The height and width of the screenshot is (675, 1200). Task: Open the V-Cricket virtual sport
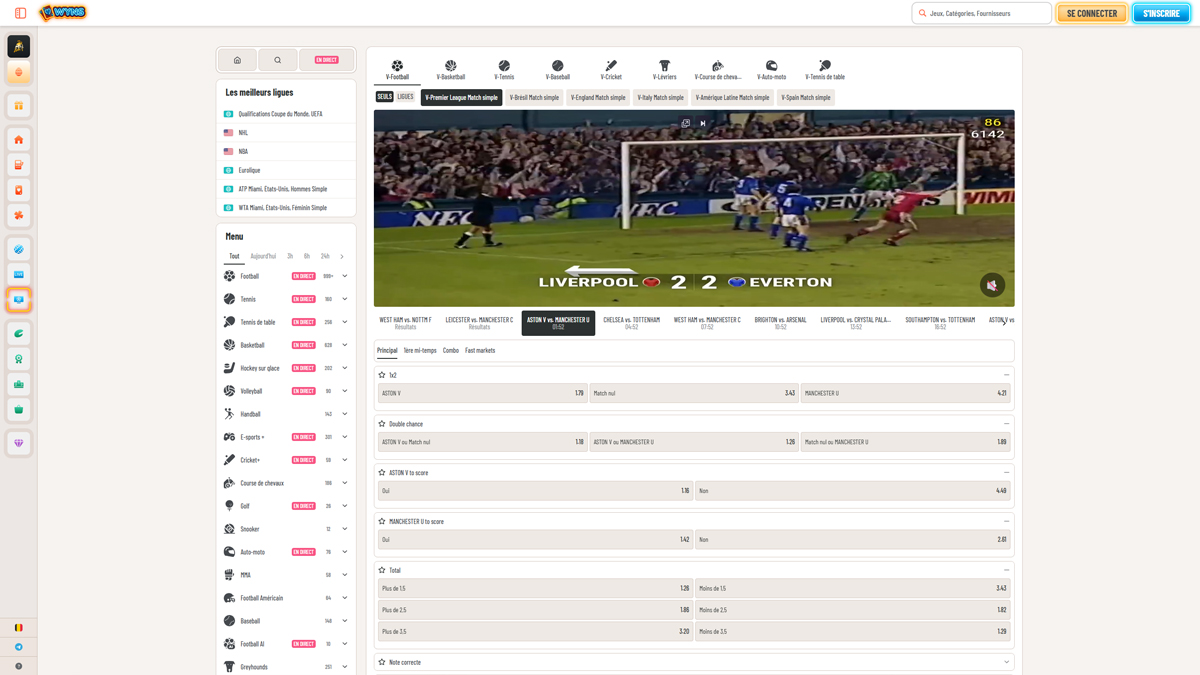pos(611,69)
